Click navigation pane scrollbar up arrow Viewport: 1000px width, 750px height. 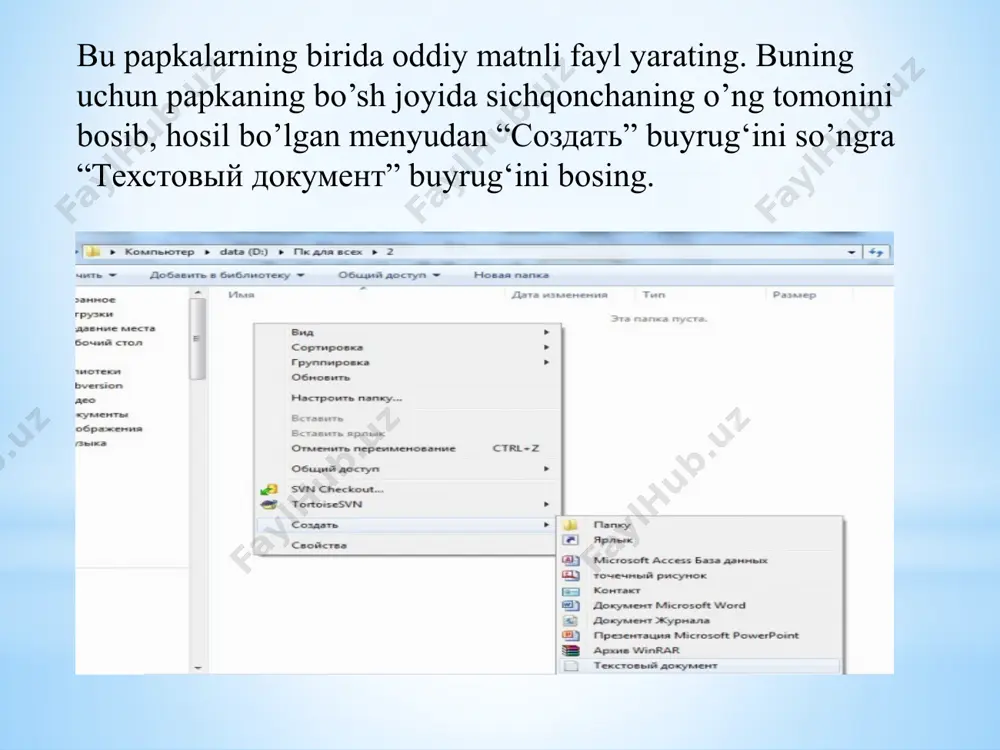pyautogui.click(x=198, y=293)
